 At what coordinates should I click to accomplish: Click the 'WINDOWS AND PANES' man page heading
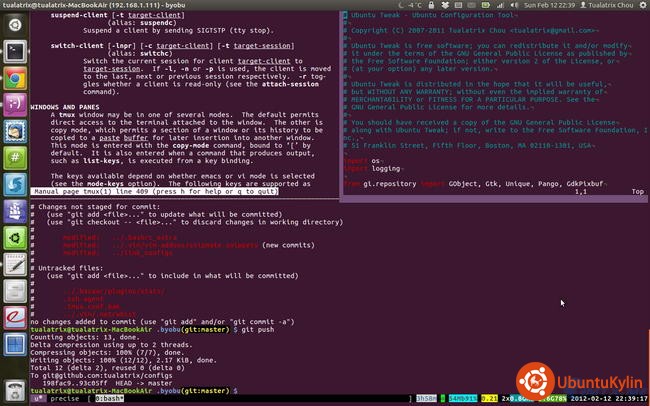click(x=65, y=107)
